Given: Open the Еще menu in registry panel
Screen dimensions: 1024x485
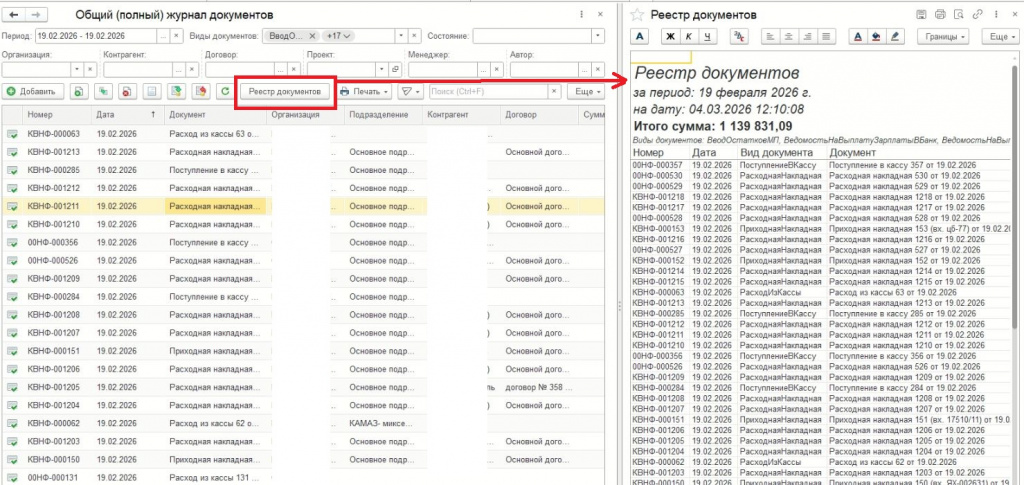Looking at the screenshot, I should [1002, 37].
